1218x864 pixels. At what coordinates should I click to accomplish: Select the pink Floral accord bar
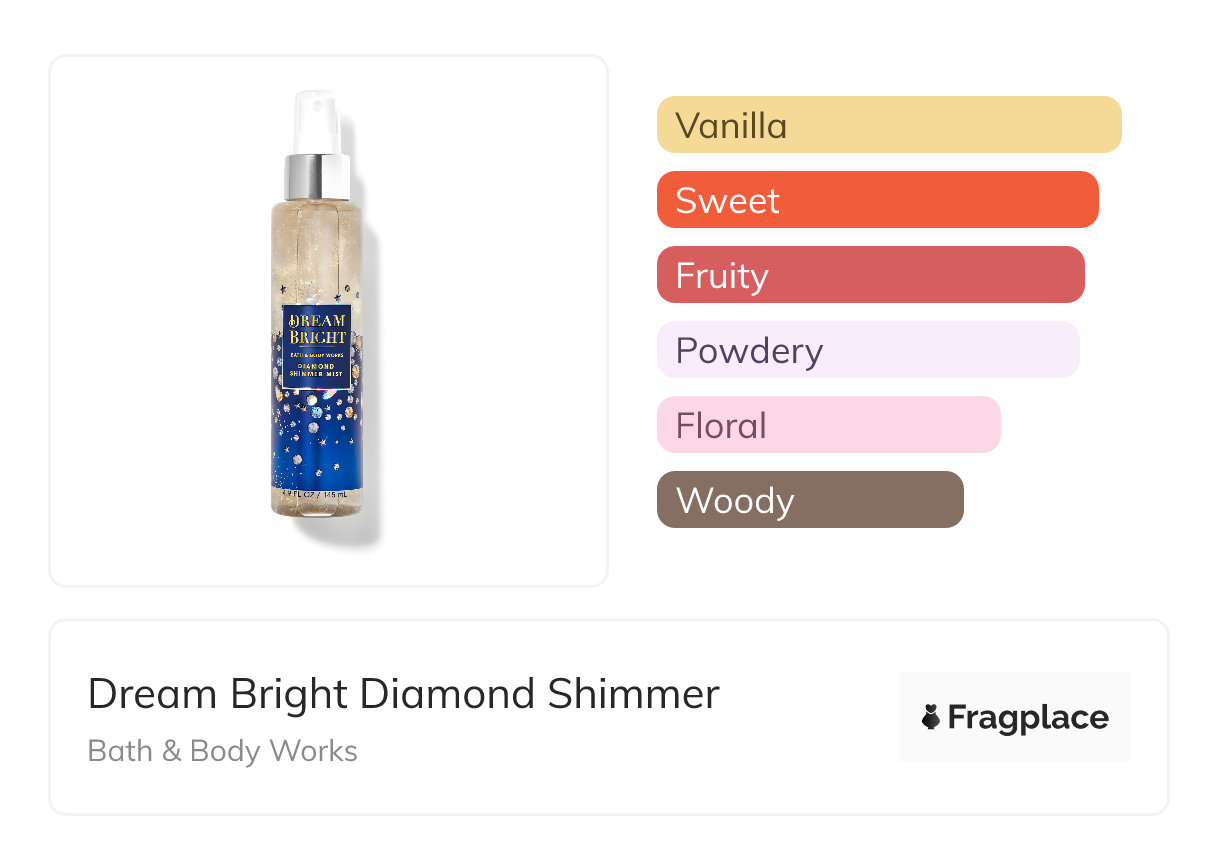(828, 425)
